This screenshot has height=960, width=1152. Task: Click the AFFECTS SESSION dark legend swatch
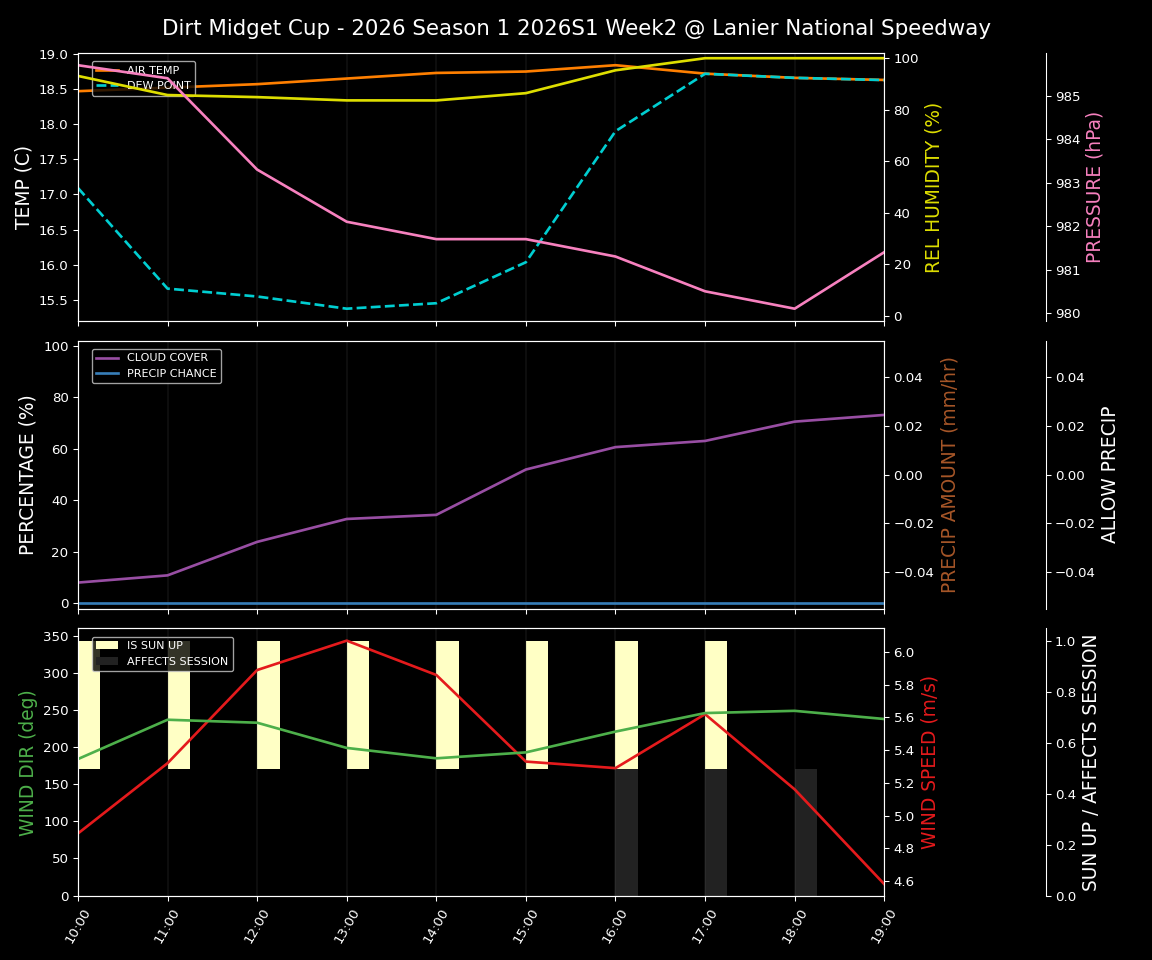pyautogui.click(x=105, y=660)
